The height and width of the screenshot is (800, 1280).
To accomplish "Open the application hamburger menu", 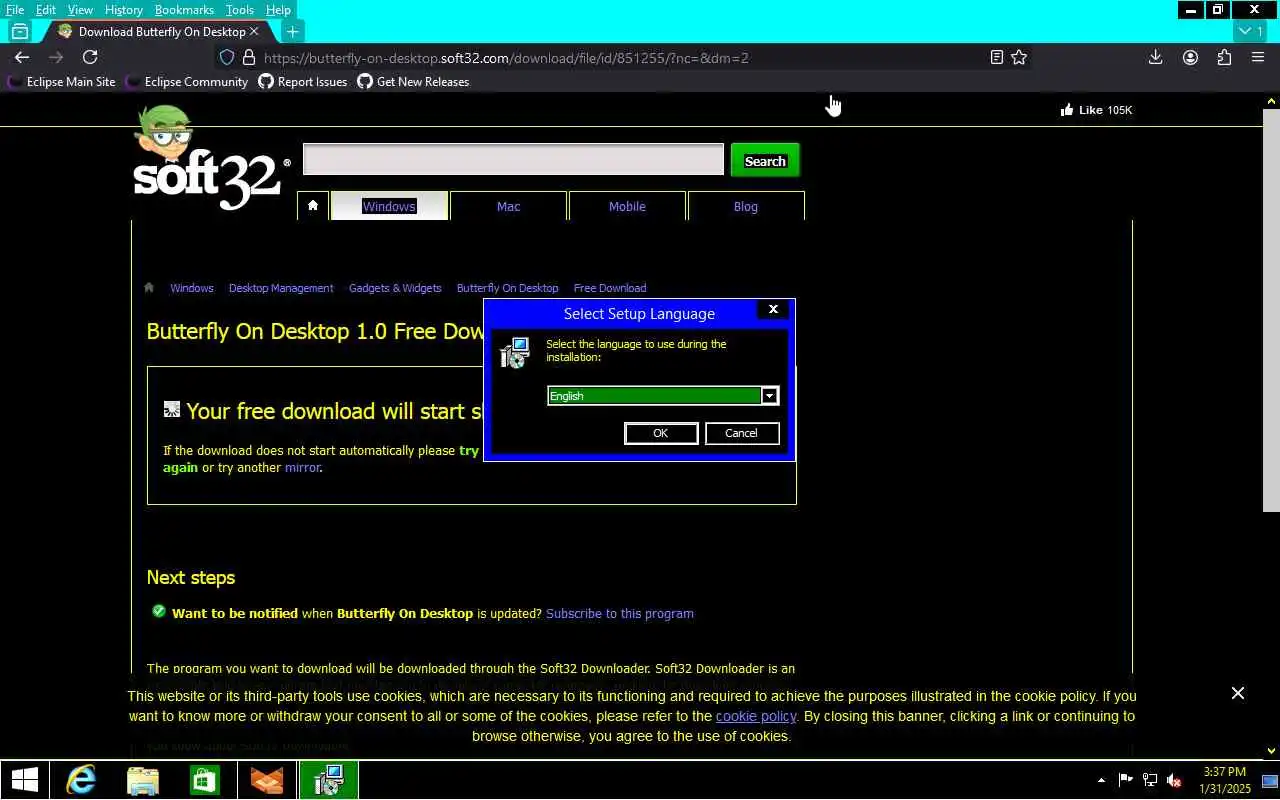I will [x=1258, y=58].
